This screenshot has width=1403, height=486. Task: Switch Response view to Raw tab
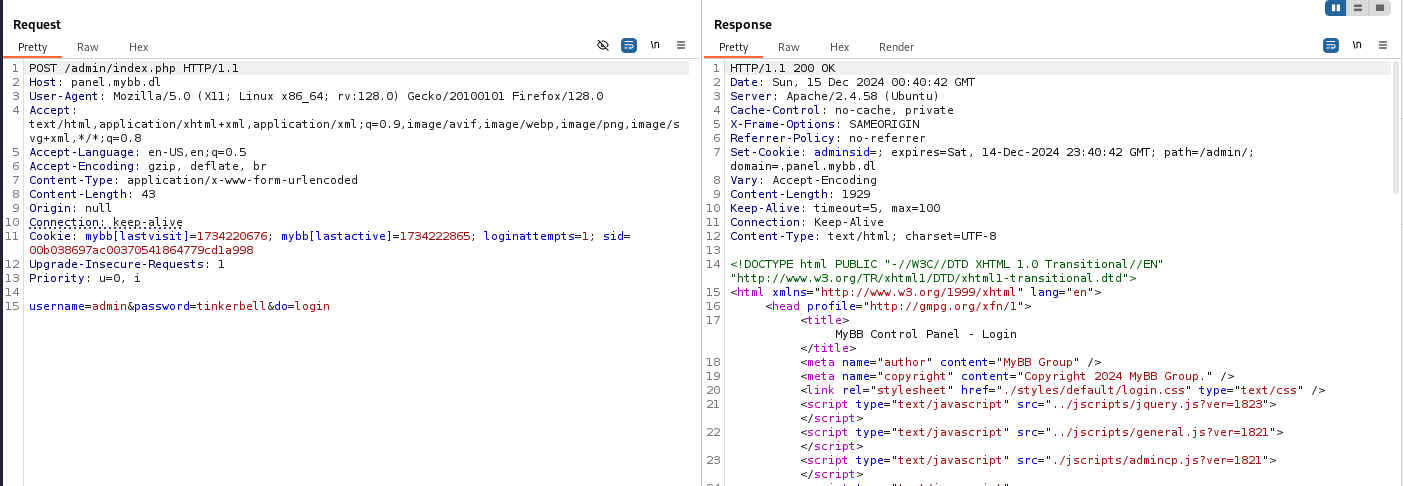[789, 47]
